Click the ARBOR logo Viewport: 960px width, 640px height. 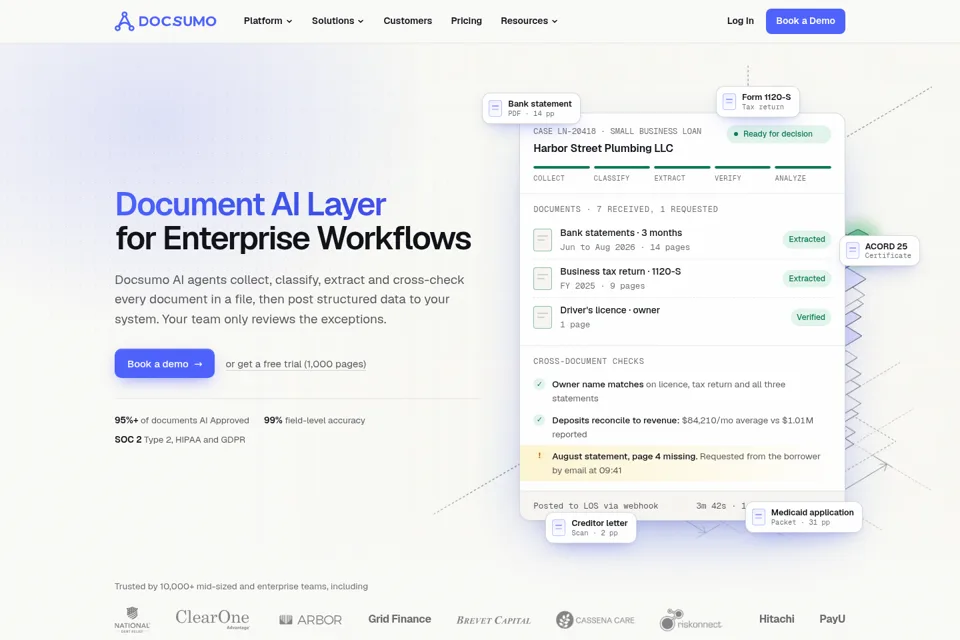point(310,620)
